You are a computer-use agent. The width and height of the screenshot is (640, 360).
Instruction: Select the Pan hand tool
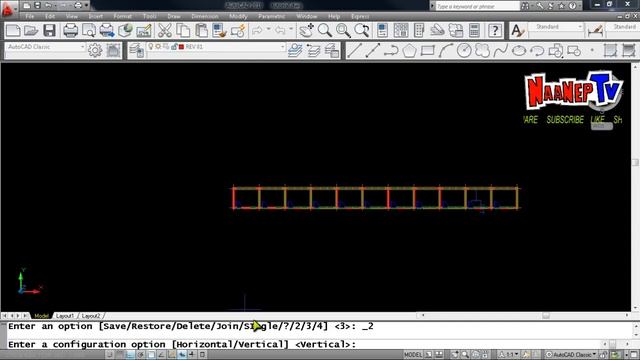pos(306,31)
